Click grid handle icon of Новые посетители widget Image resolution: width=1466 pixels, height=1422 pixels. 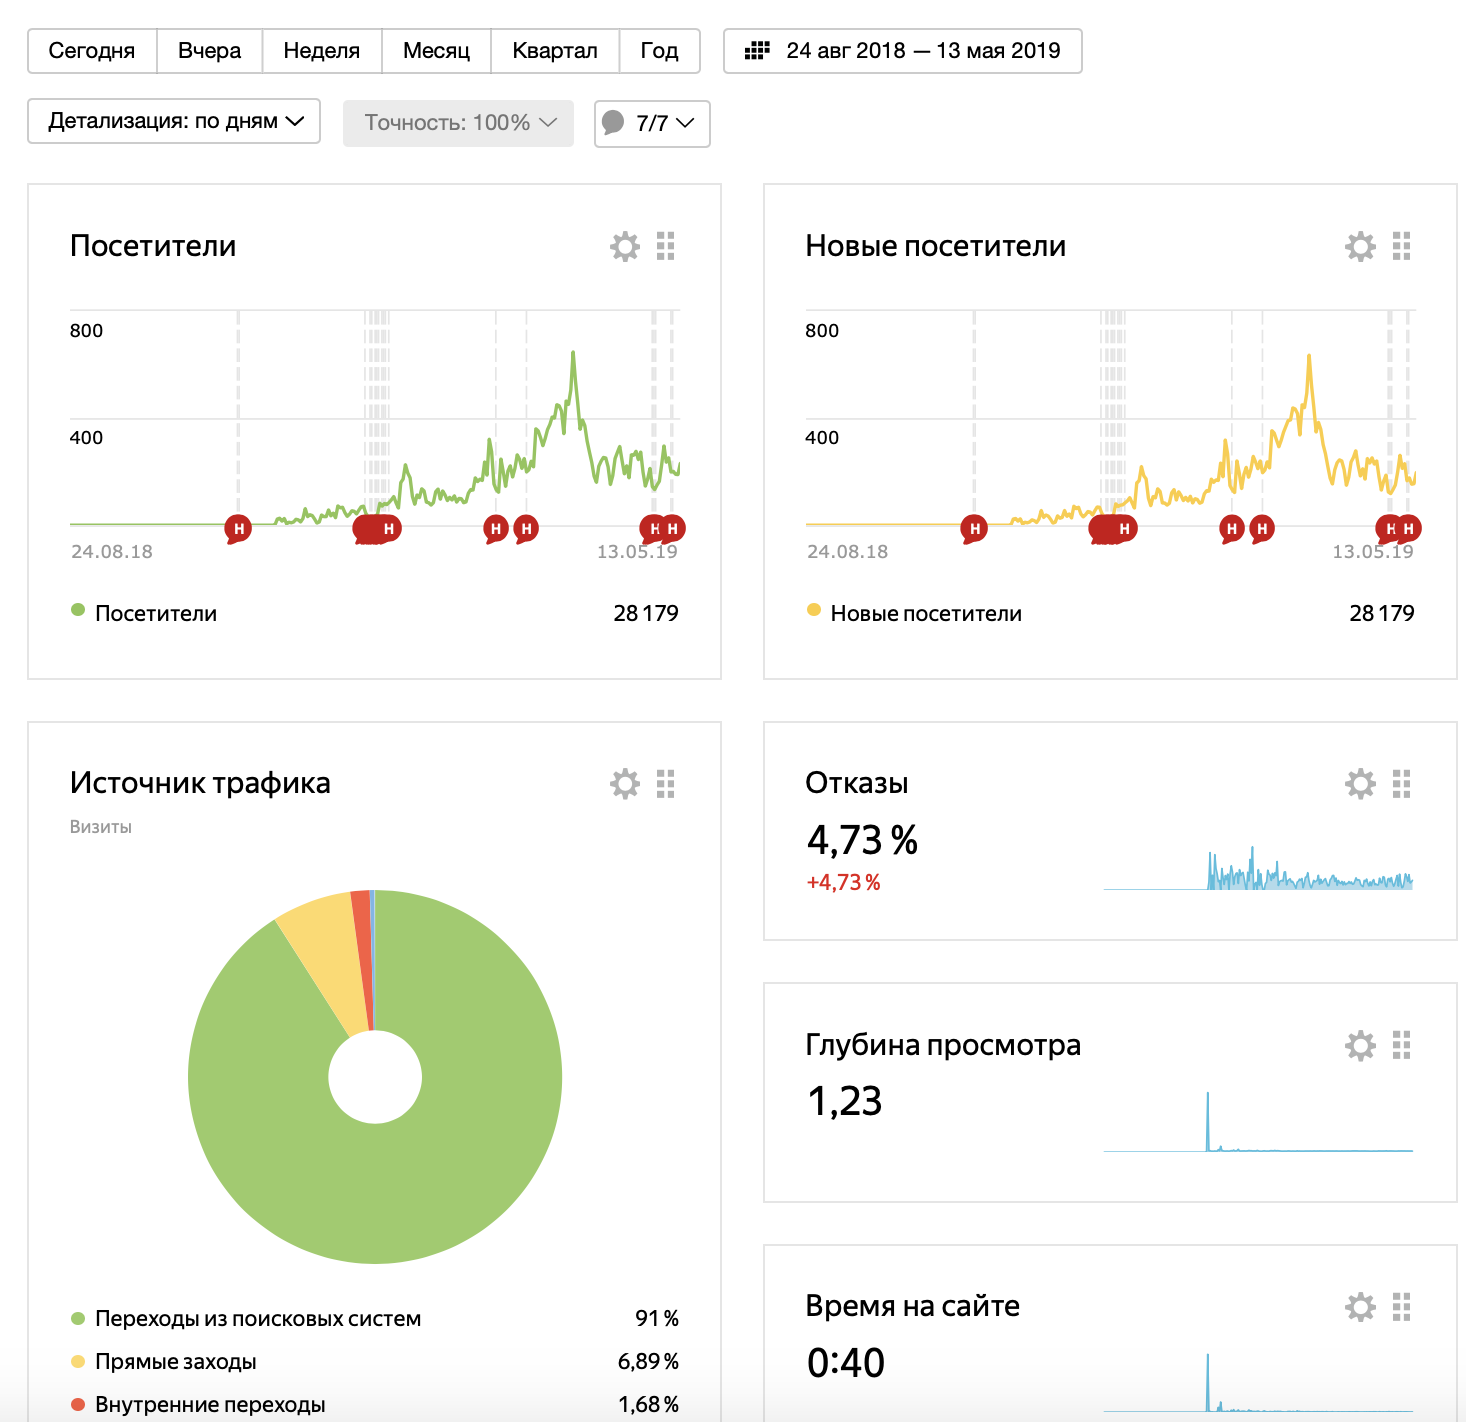pos(1401,246)
